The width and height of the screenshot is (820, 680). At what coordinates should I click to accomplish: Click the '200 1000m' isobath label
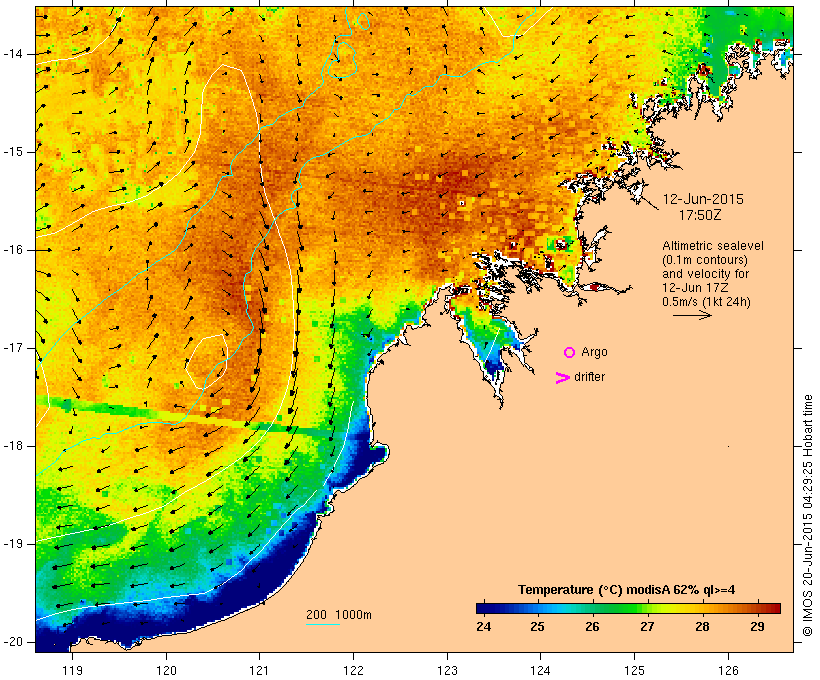339,615
